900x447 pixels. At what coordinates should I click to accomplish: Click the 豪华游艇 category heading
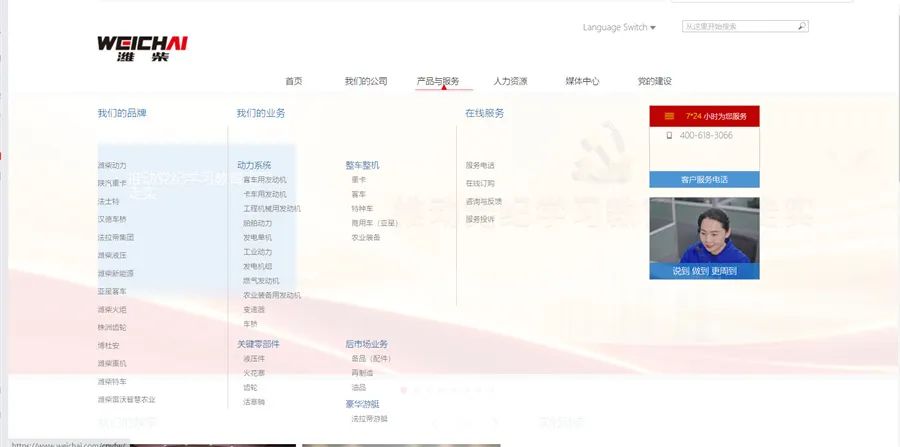(362, 405)
